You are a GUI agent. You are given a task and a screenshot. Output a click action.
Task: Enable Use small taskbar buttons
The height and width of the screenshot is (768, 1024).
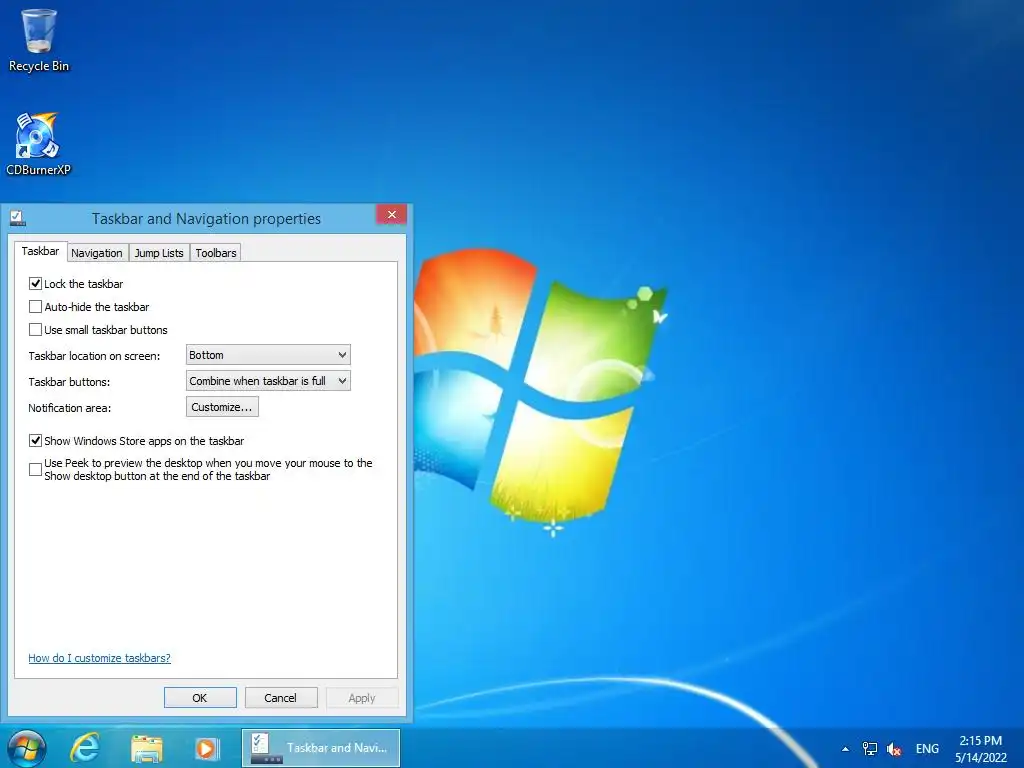click(35, 329)
